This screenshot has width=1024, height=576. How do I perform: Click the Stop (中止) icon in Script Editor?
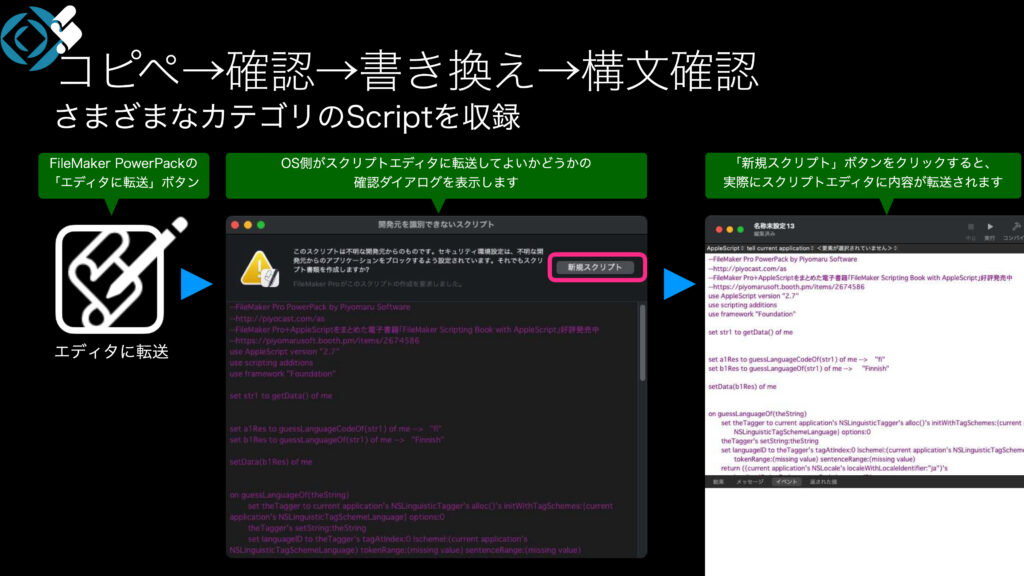969,228
